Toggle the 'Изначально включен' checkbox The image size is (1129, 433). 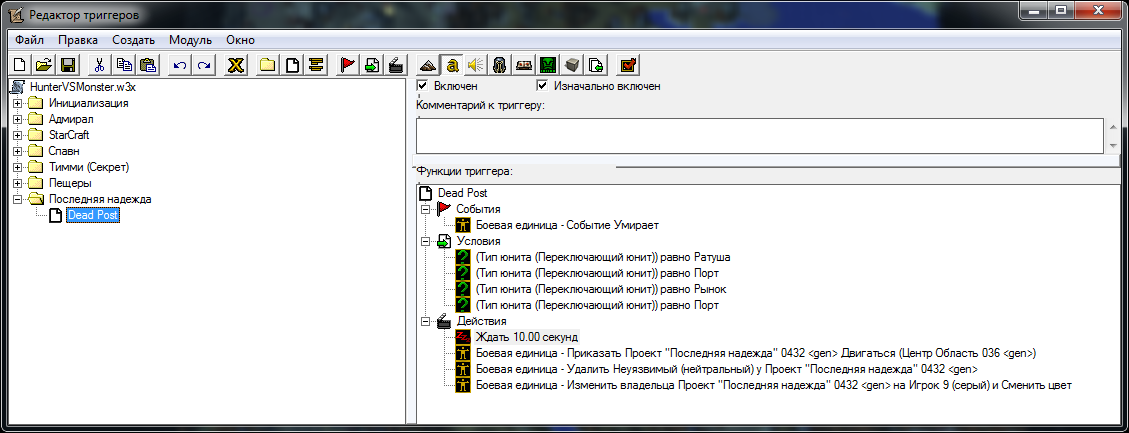click(x=543, y=86)
